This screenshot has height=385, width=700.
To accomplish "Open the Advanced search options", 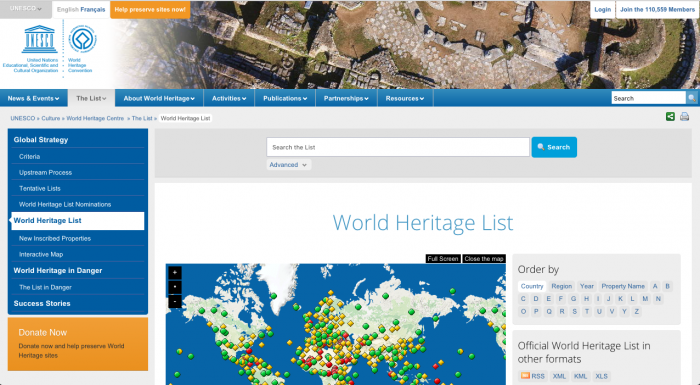I will (288, 165).
